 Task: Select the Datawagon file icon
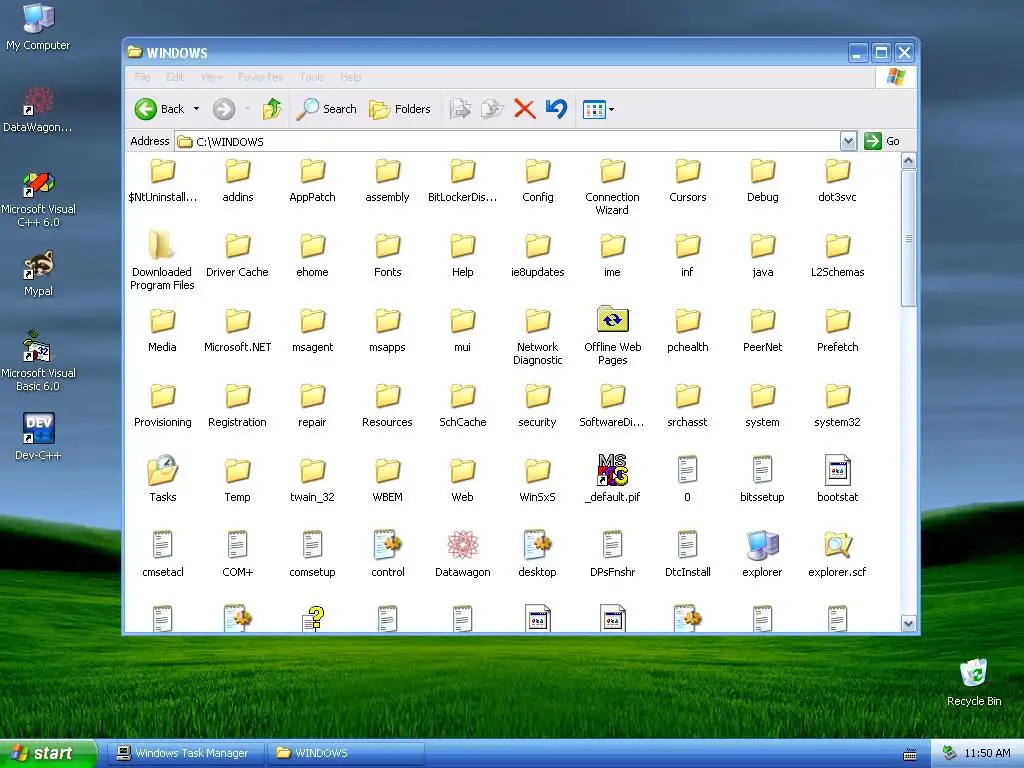tap(462, 545)
